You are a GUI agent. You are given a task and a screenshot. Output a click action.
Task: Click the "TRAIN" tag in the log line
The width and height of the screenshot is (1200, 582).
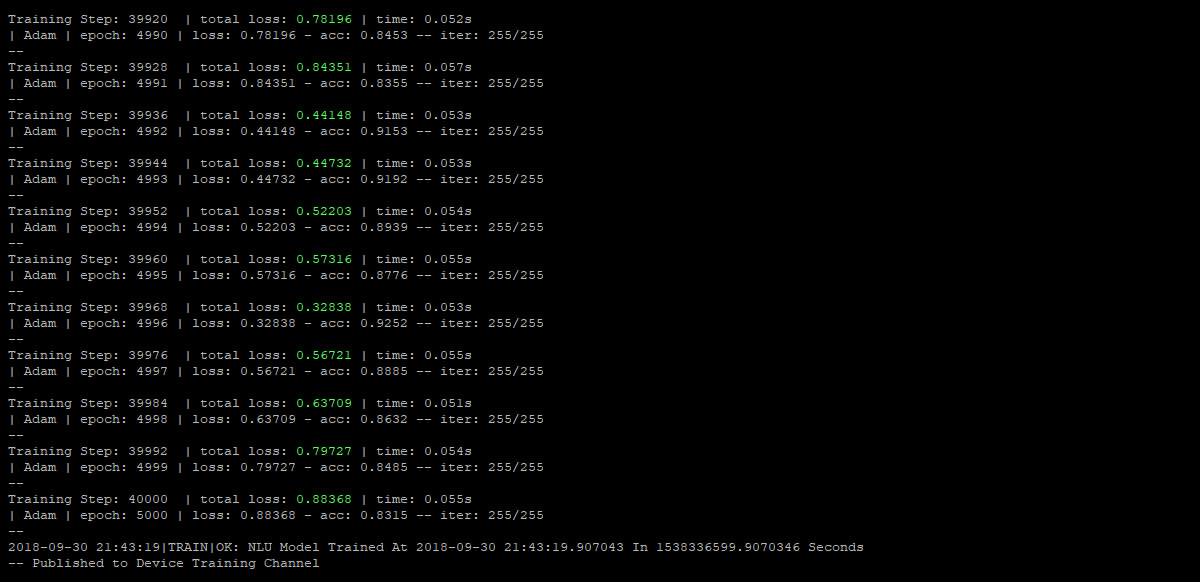pos(188,547)
